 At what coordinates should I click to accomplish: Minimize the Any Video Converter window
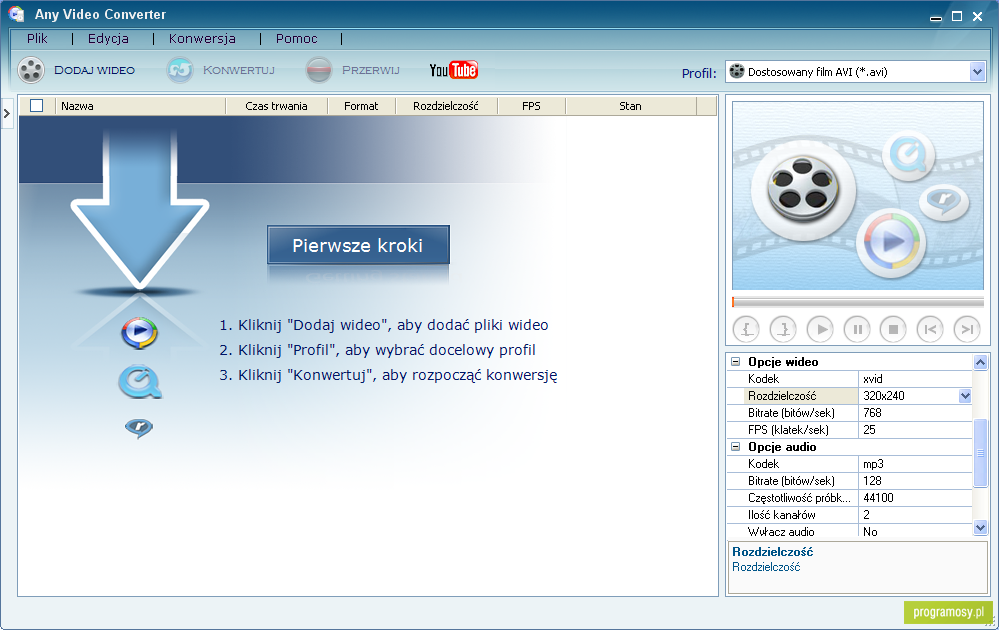936,17
